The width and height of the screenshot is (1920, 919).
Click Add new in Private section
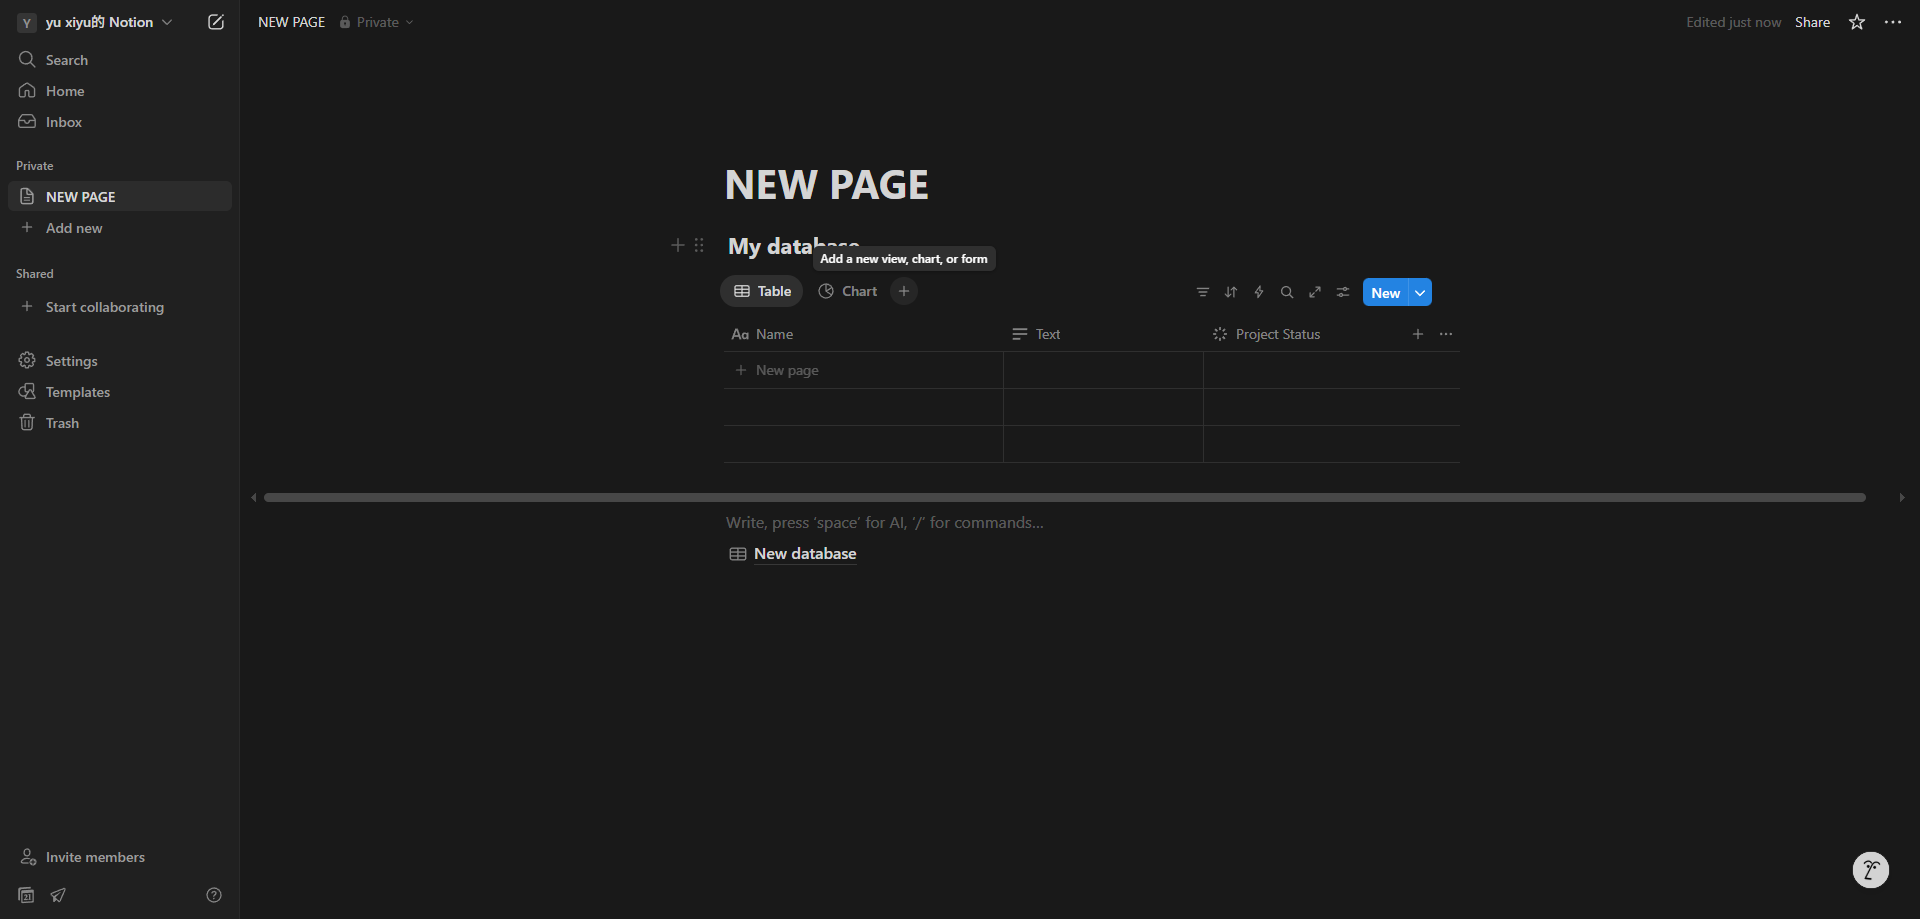[x=120, y=228]
